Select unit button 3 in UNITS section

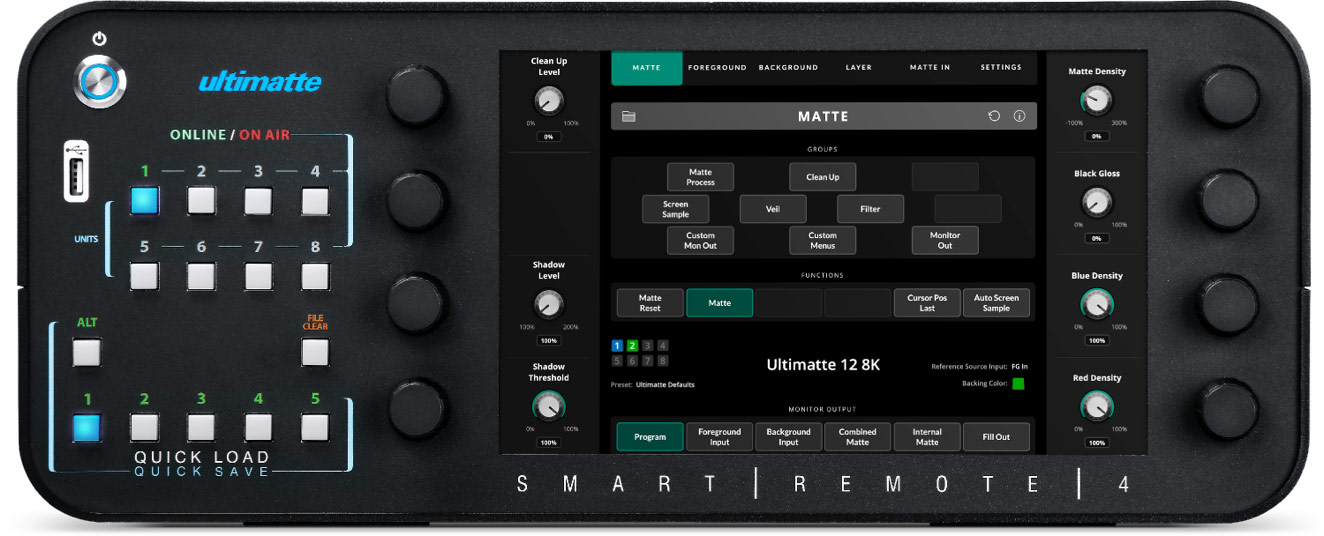point(258,201)
